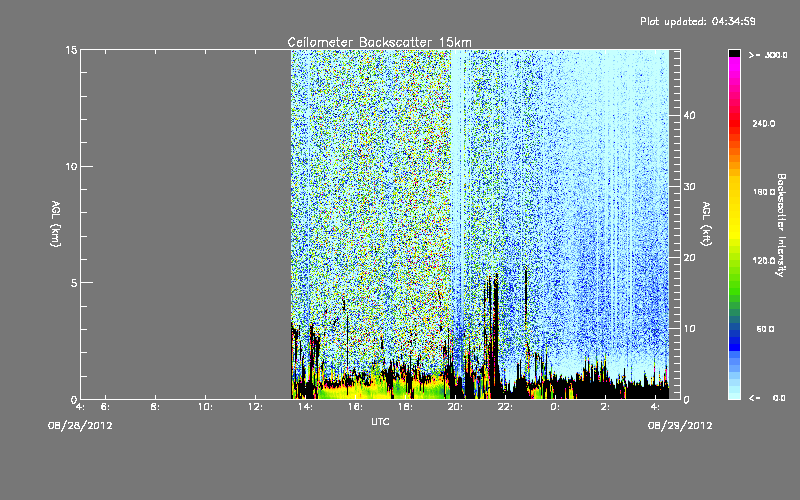Viewport: 800px width, 500px height.
Task: Click the '22:' time tick label
Action: coord(505,407)
